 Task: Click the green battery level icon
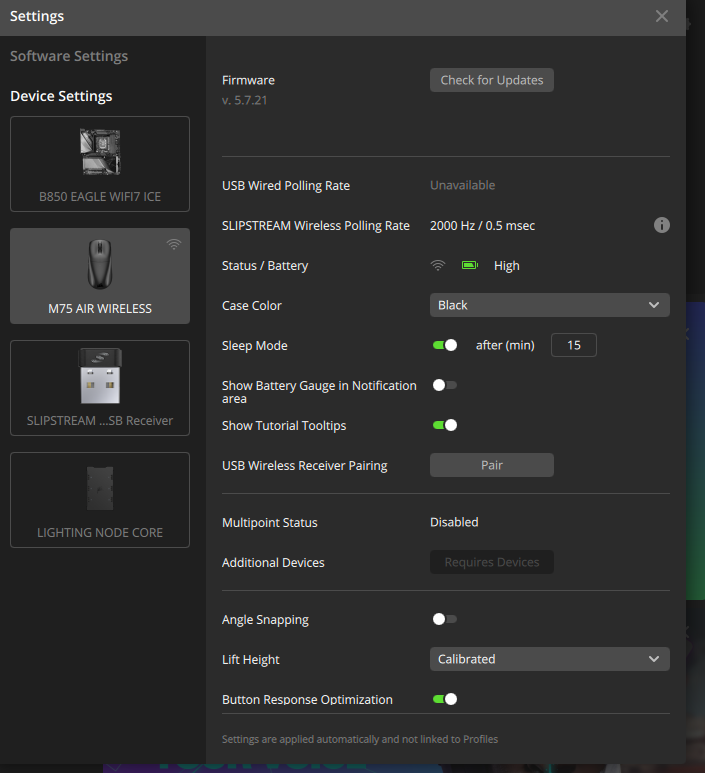[x=470, y=265]
